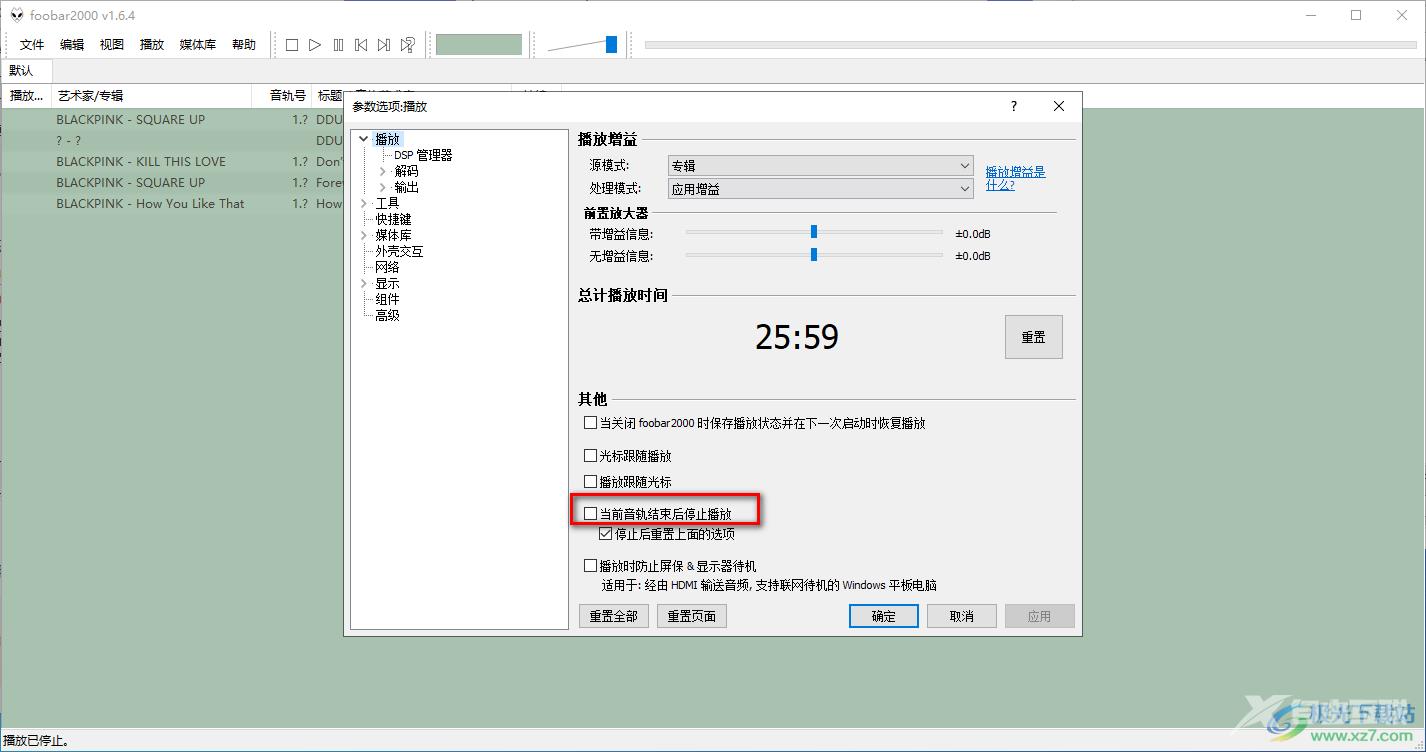Click the 播放已停止 status bar text

pos(36,741)
